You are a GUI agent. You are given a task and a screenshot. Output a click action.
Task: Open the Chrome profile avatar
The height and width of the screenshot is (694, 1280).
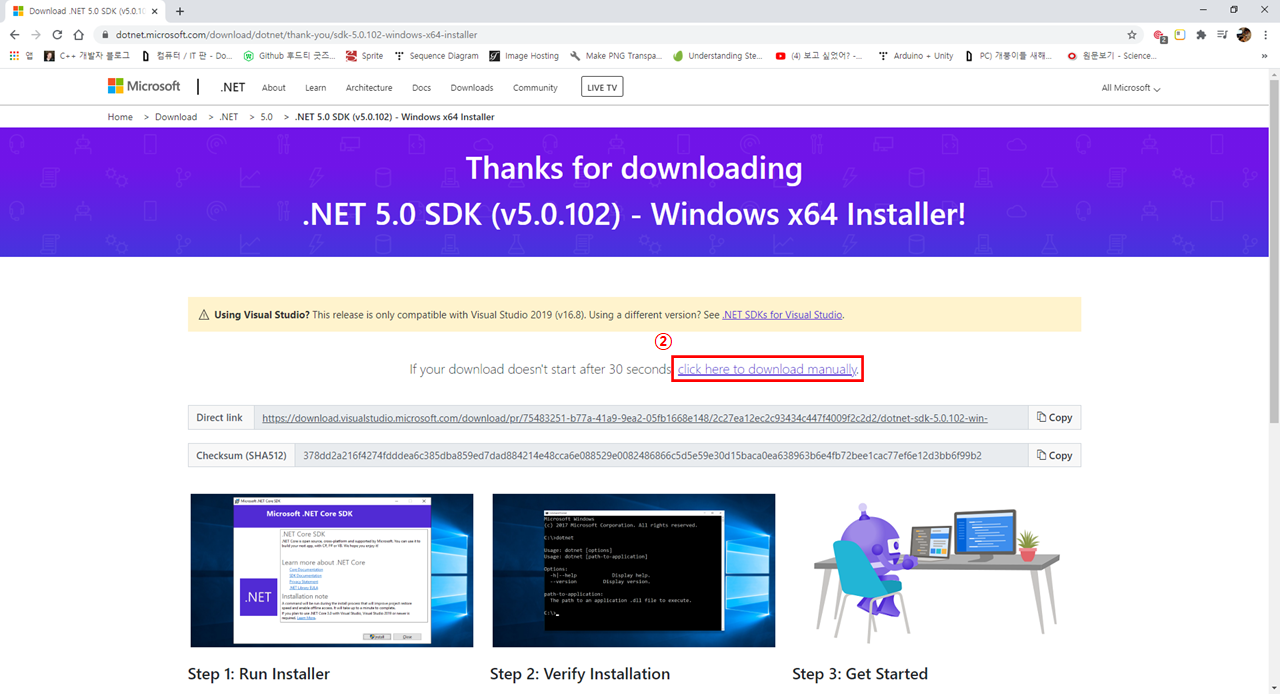(x=1244, y=34)
